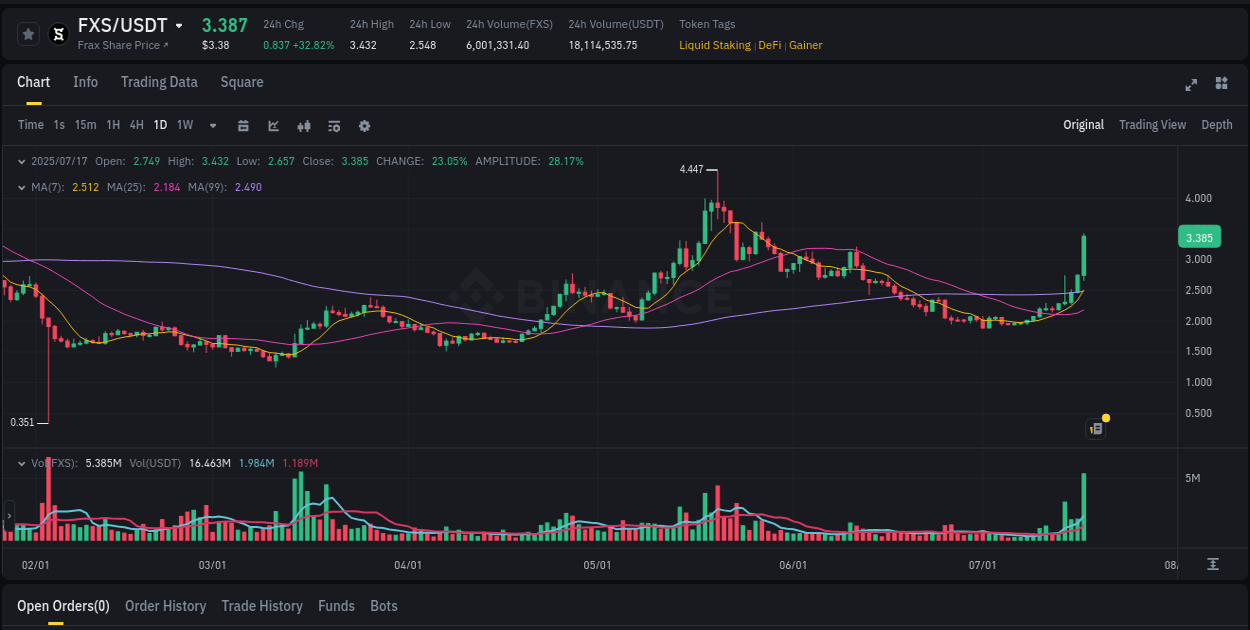Image resolution: width=1250 pixels, height=630 pixels.
Task: Select the line chart style icon
Action: pyautogui.click(x=273, y=125)
